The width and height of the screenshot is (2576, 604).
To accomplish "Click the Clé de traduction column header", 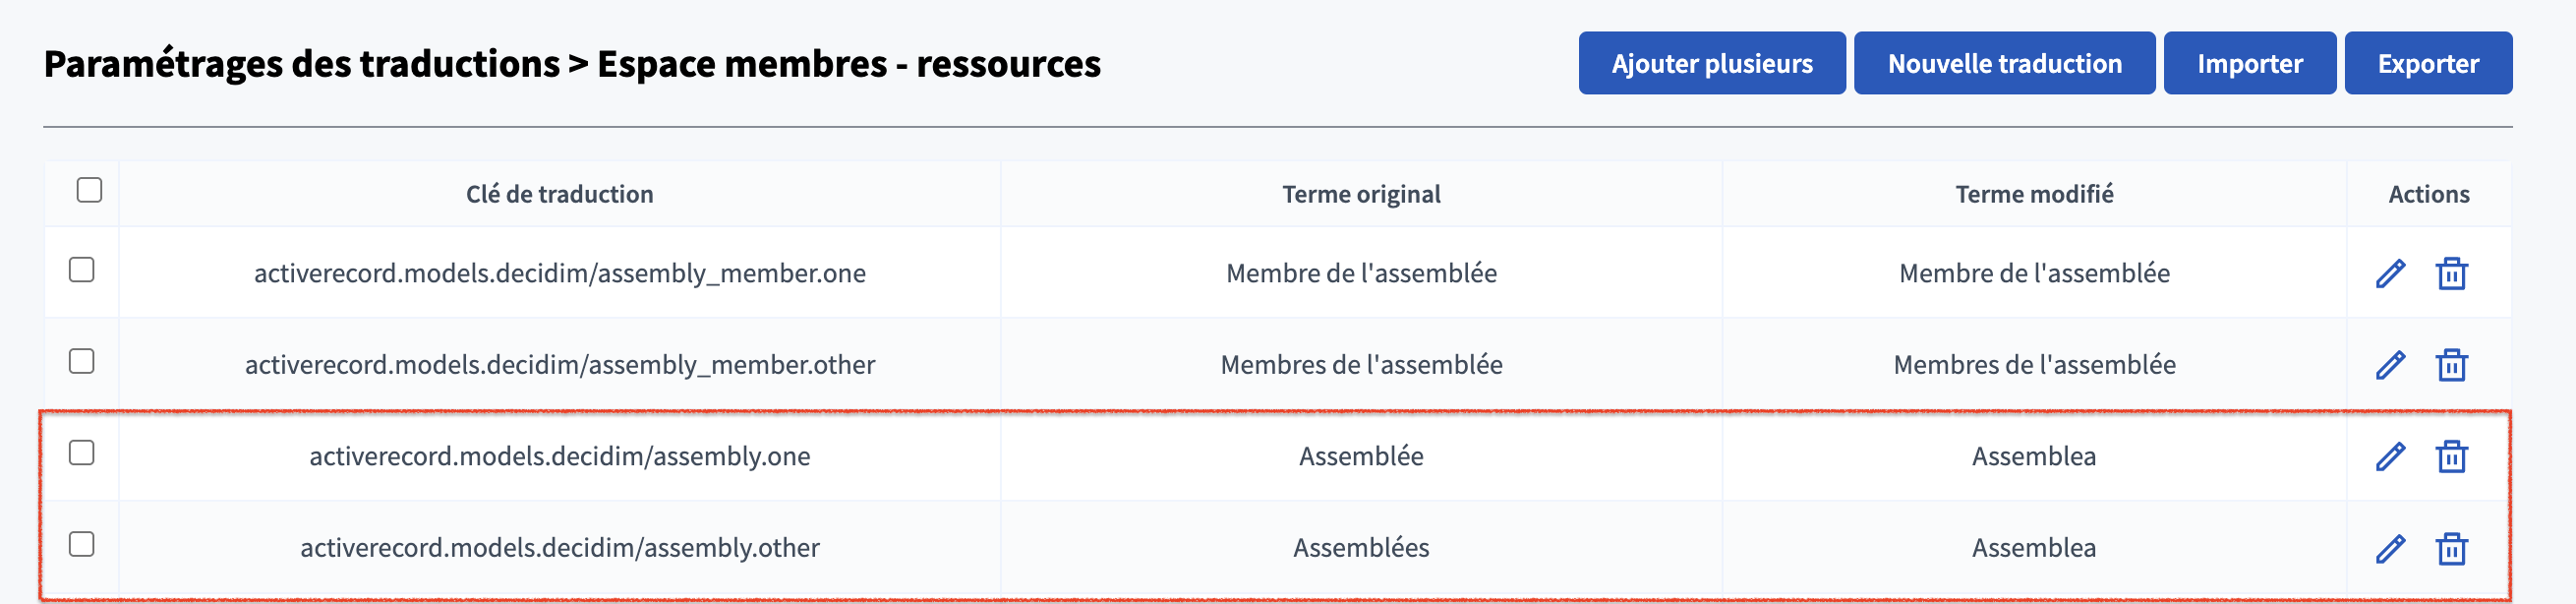I will pos(559,194).
